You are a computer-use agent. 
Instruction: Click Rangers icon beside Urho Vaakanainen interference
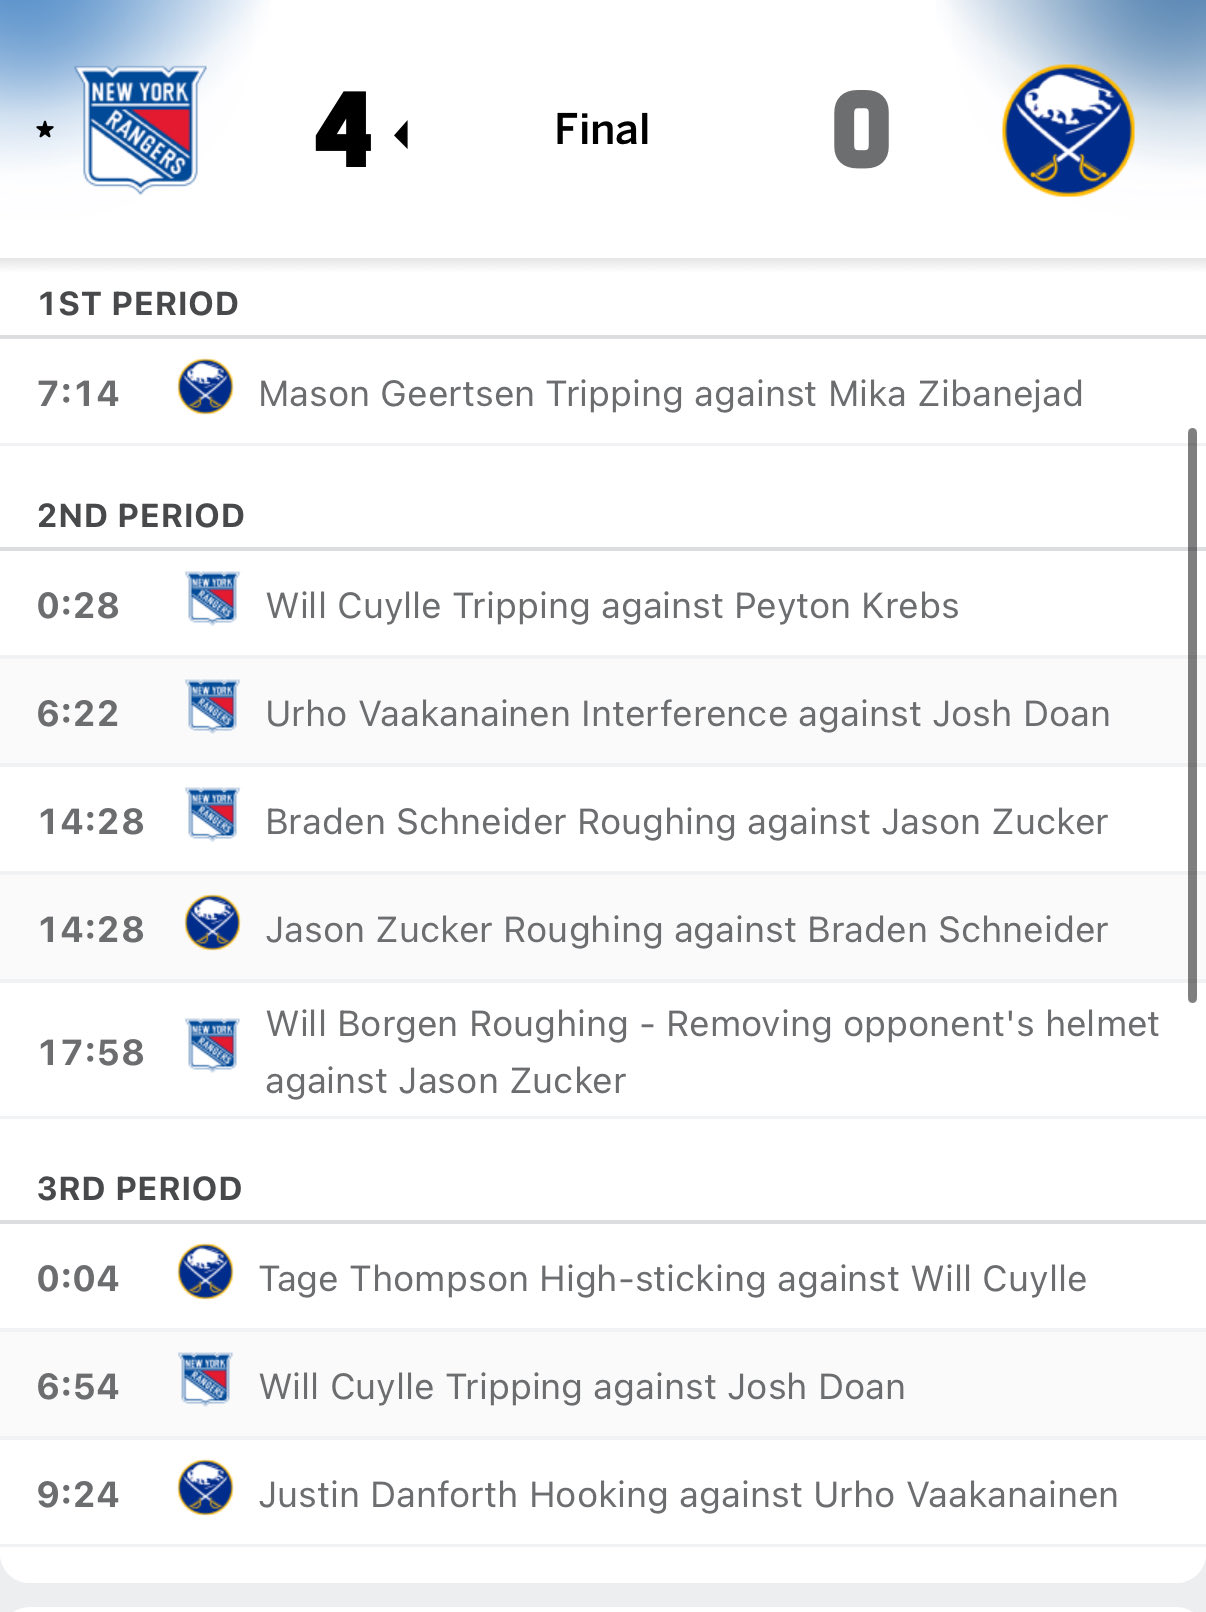click(x=212, y=706)
